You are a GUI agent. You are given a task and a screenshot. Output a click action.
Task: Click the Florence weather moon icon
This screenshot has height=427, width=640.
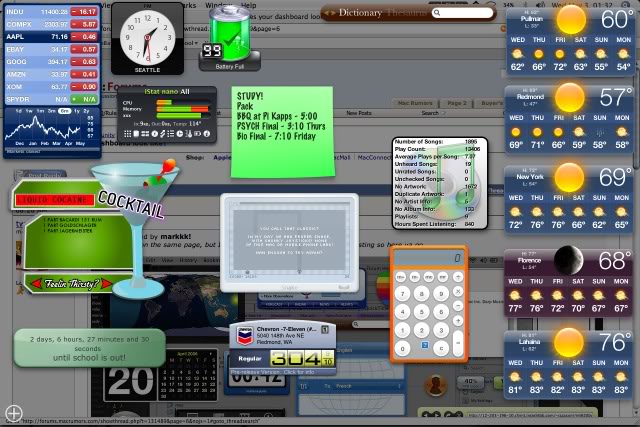click(x=568, y=260)
